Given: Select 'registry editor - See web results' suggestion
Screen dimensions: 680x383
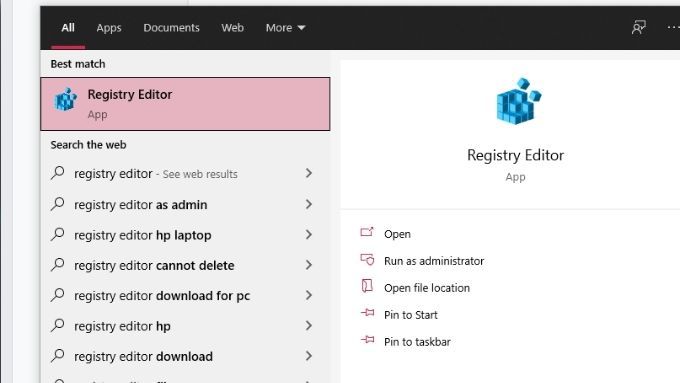Looking at the screenshot, I should pyautogui.click(x=185, y=173).
